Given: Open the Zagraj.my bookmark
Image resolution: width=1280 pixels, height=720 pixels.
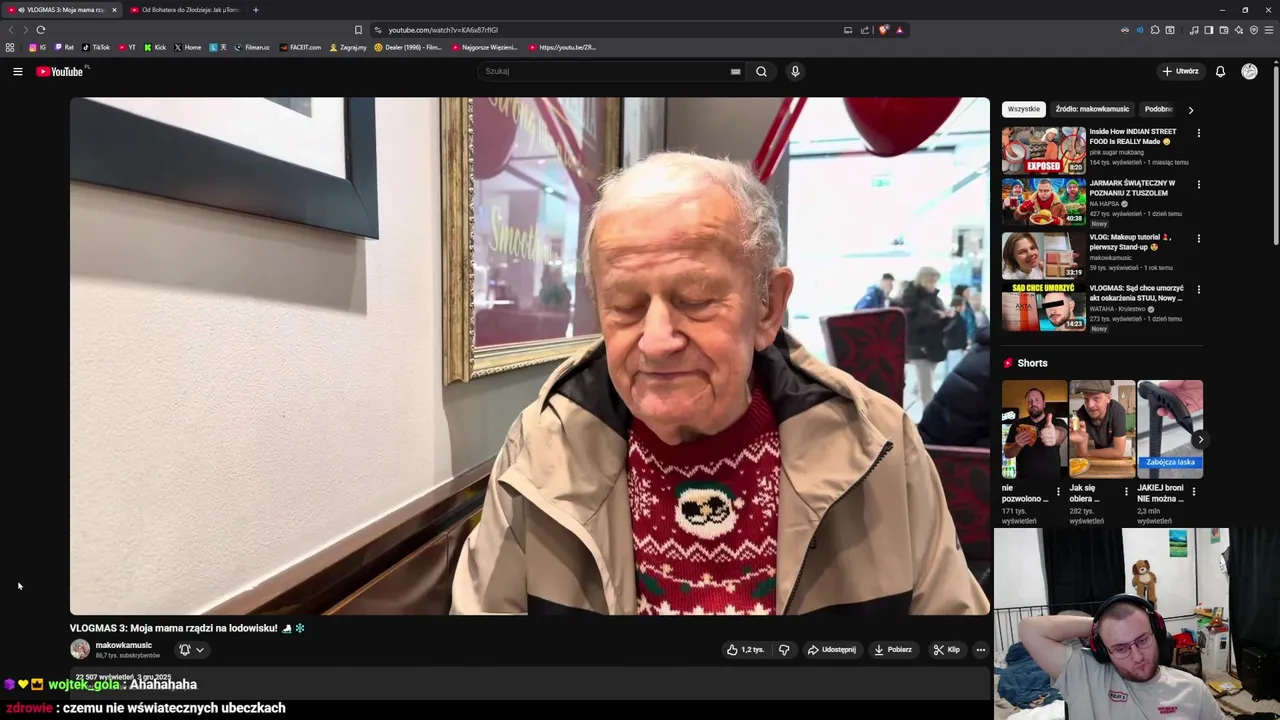Looking at the screenshot, I should point(348,47).
